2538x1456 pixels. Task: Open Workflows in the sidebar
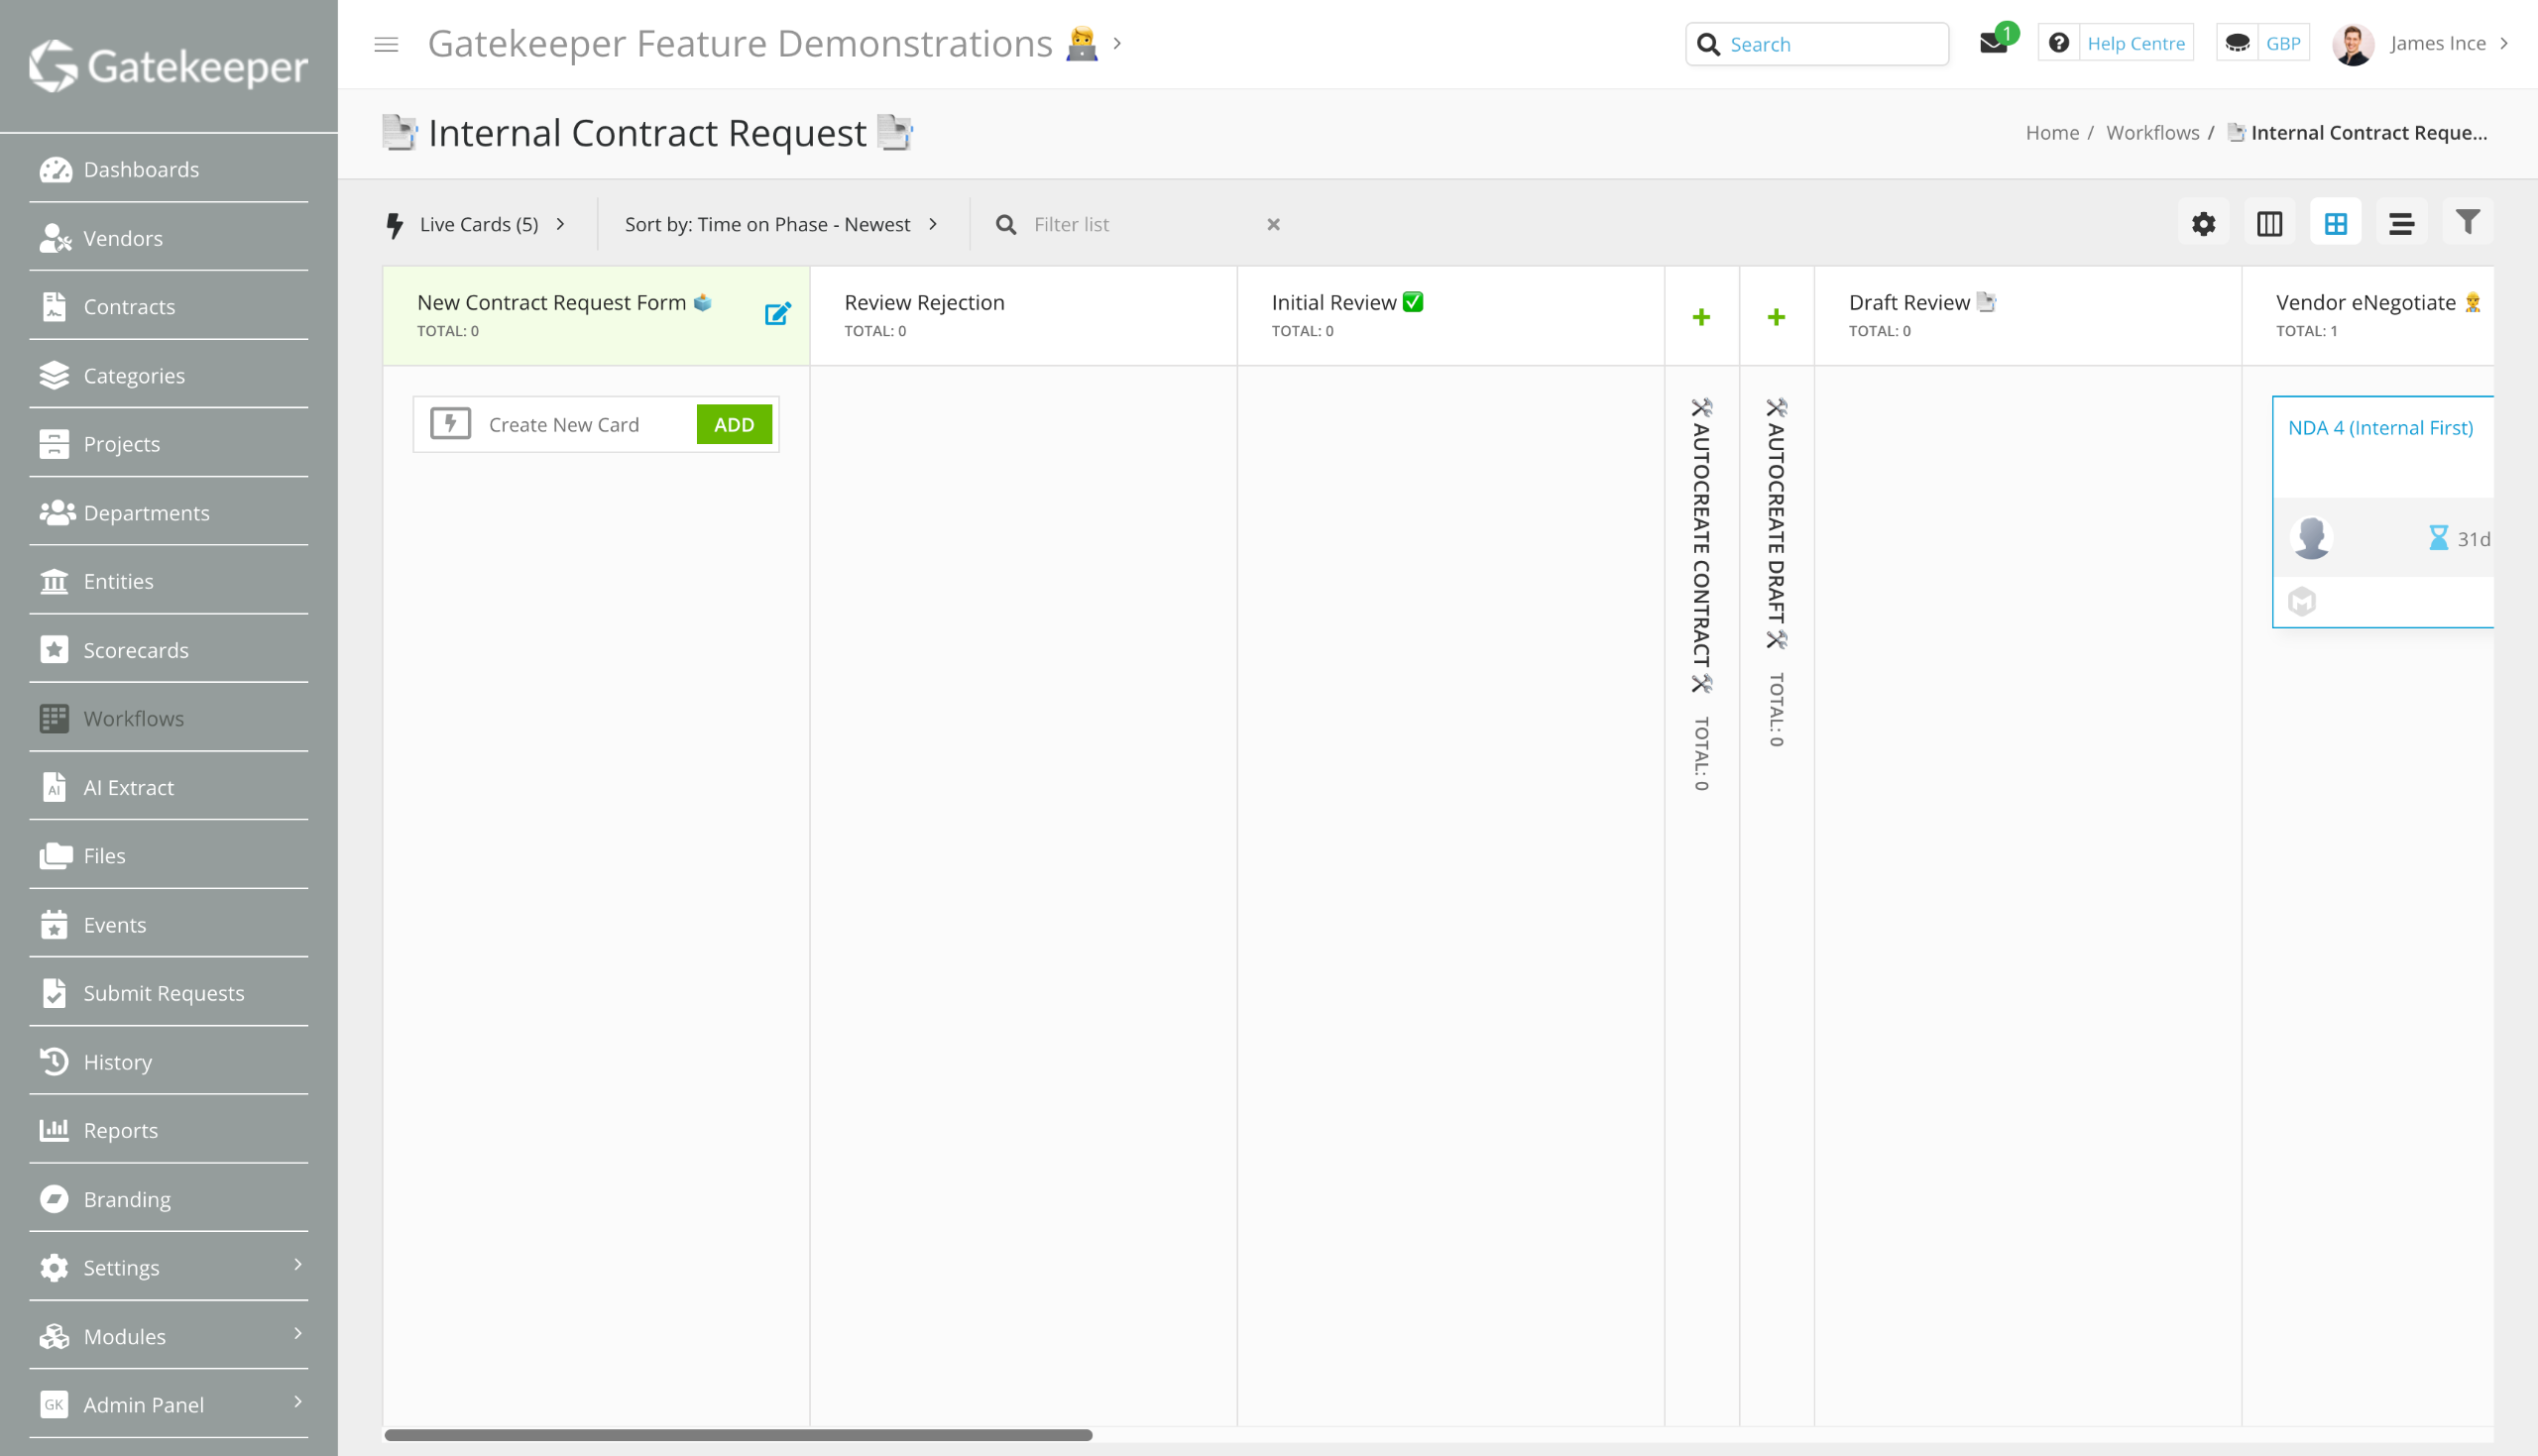133,718
